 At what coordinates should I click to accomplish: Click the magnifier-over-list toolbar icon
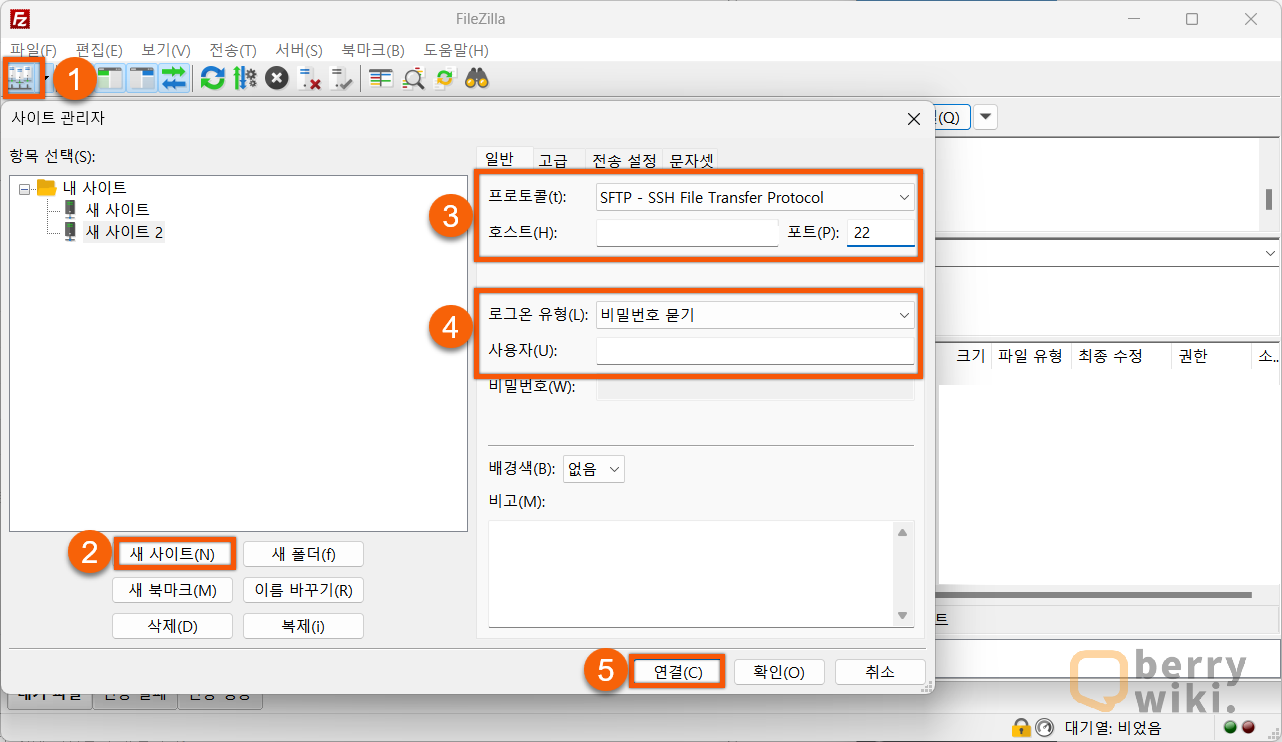[x=412, y=78]
